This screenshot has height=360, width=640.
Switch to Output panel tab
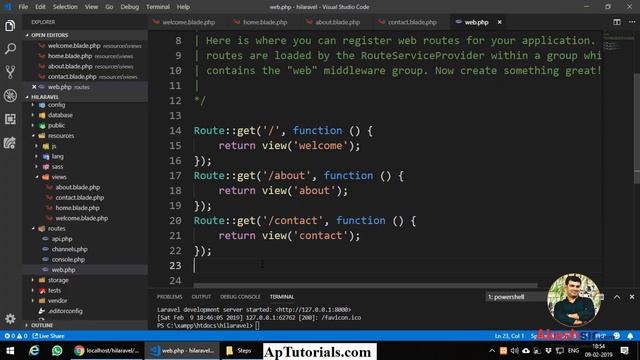(201, 297)
